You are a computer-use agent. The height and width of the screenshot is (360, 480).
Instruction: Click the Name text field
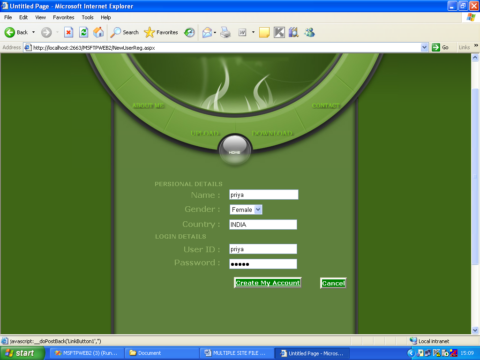coord(264,195)
